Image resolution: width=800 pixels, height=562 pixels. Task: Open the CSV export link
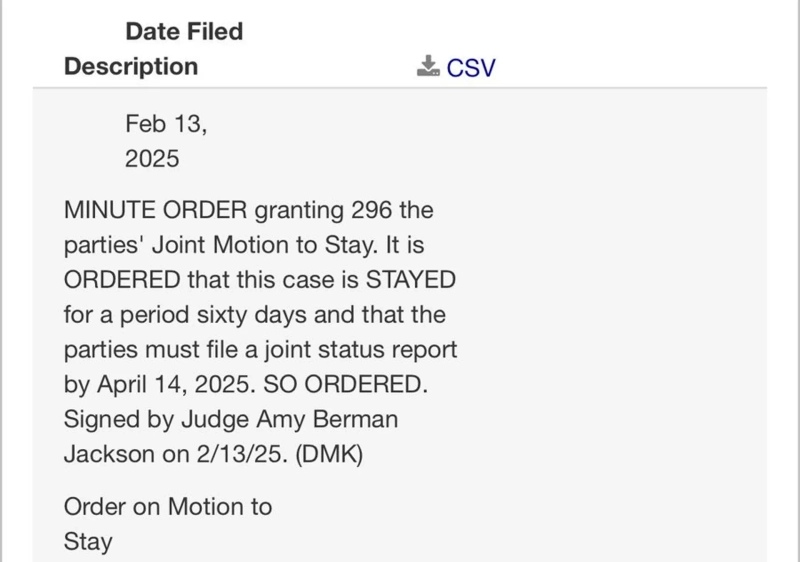point(471,67)
